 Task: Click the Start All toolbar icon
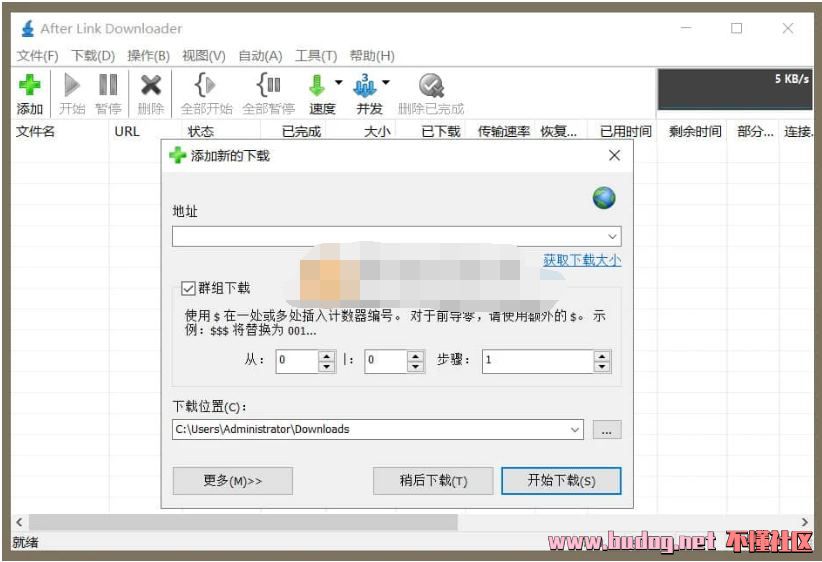coord(206,84)
